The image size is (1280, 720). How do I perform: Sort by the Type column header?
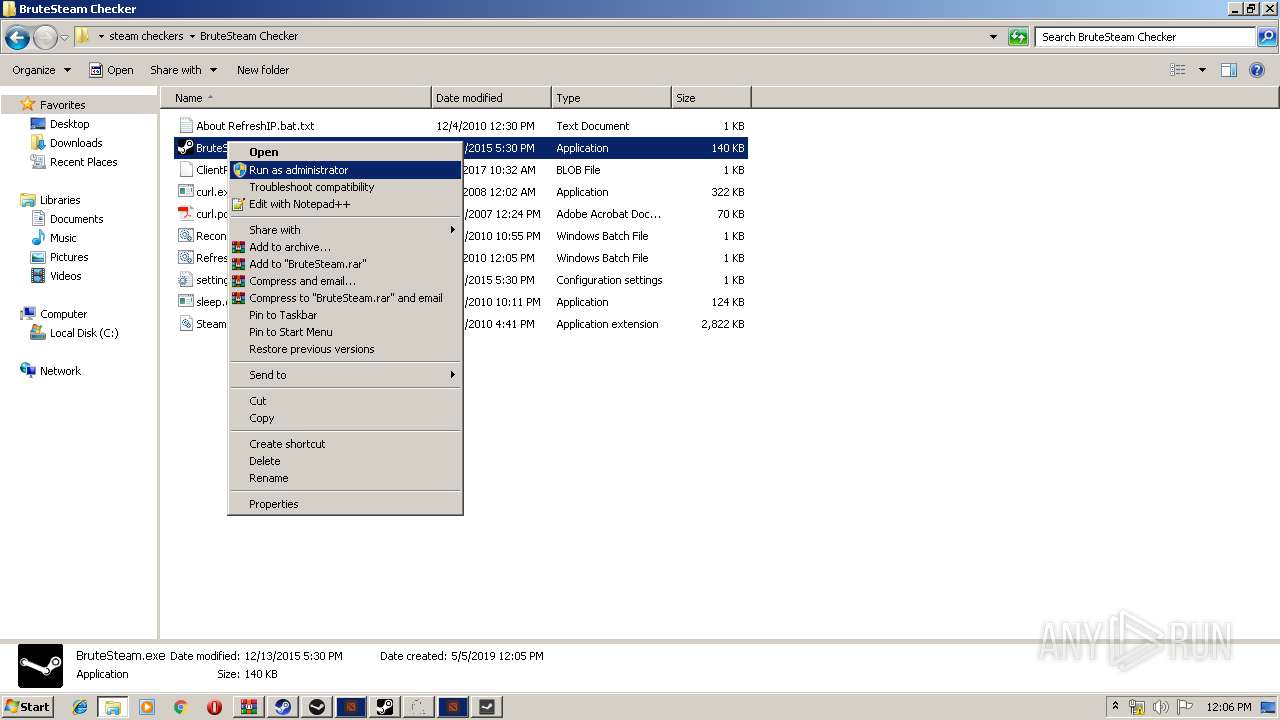pos(611,98)
